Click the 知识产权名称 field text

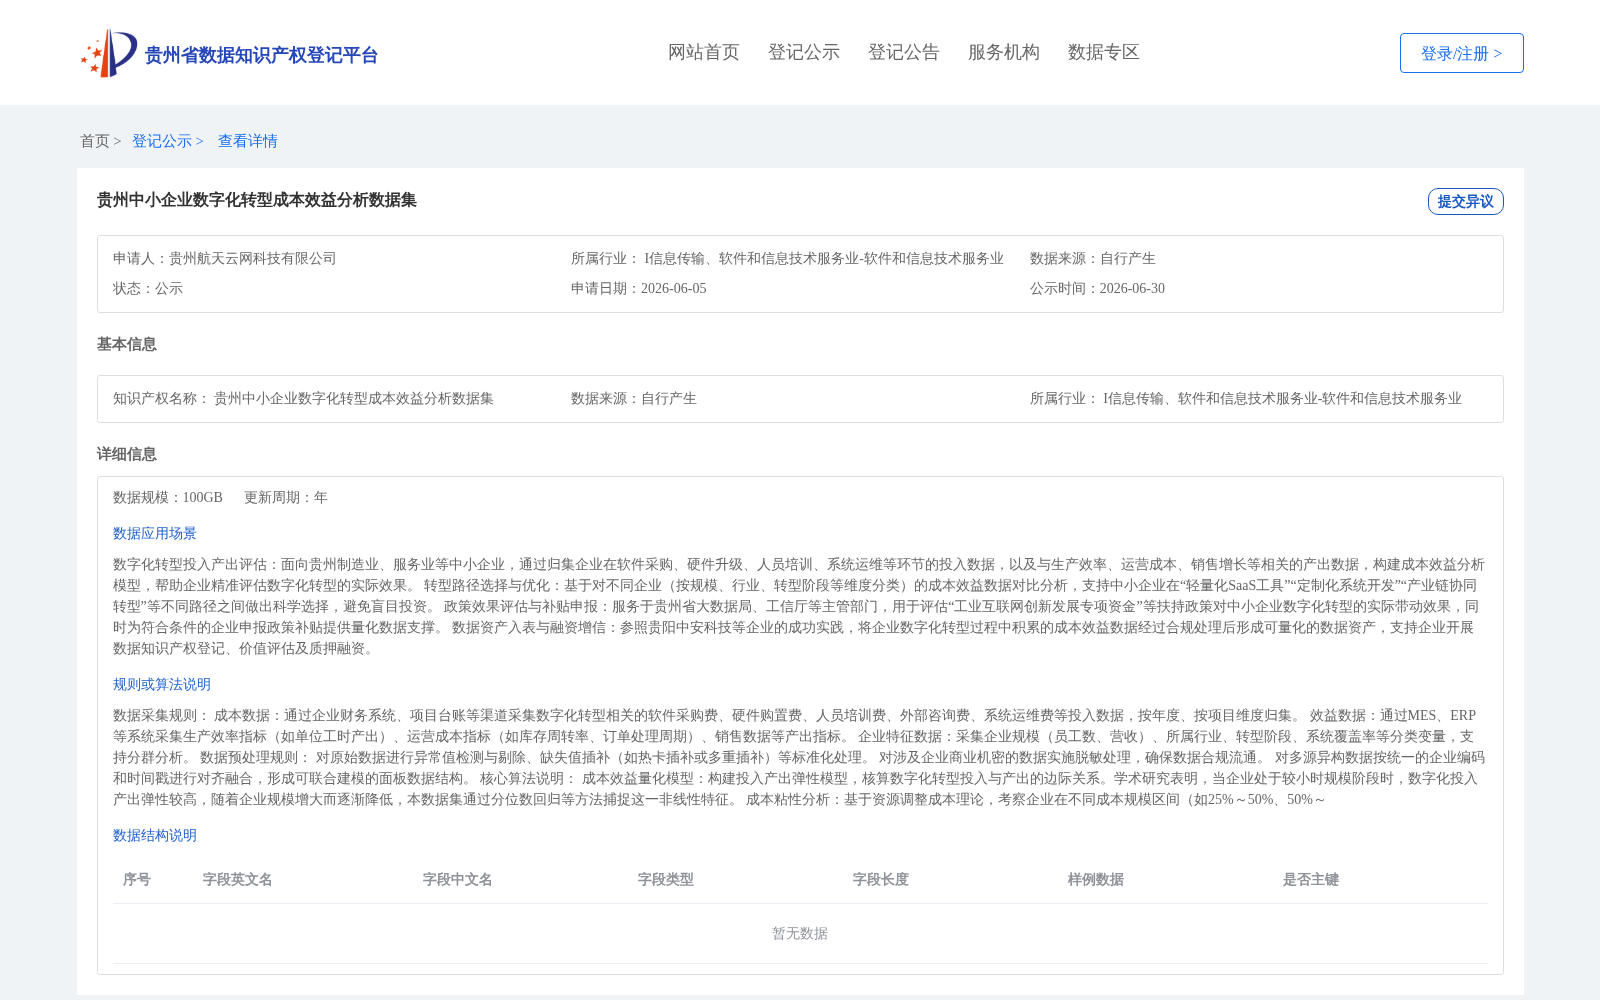303,398
